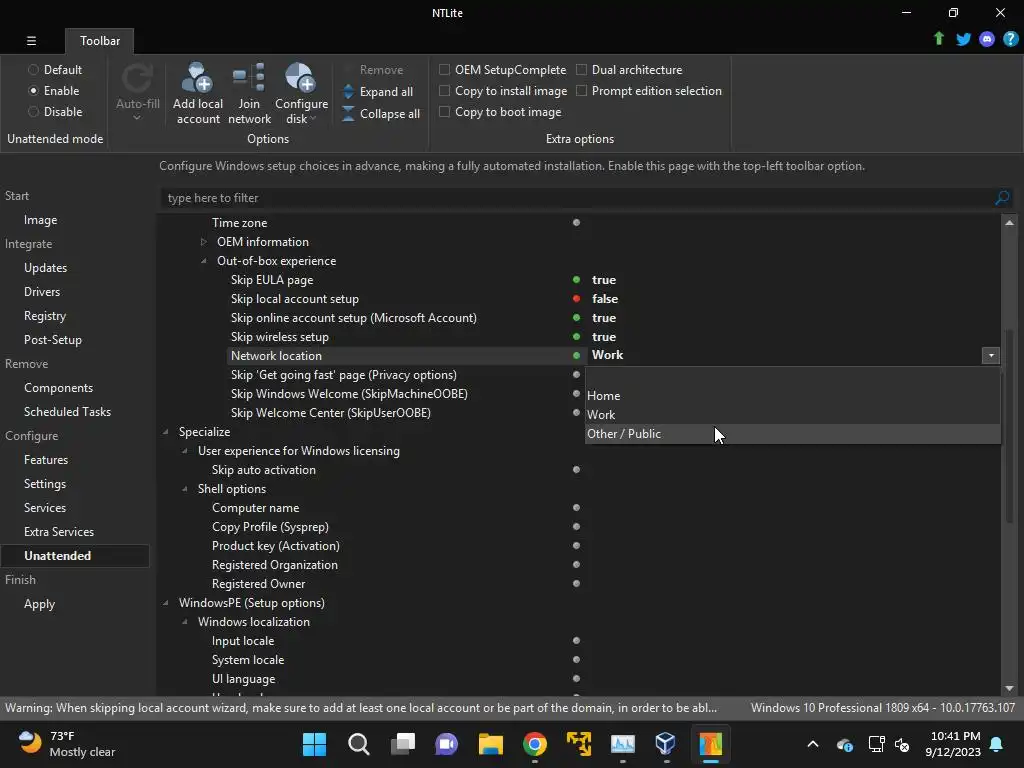Select the Default unattended mode radio
Image resolution: width=1024 pixels, height=768 pixels.
(33, 69)
